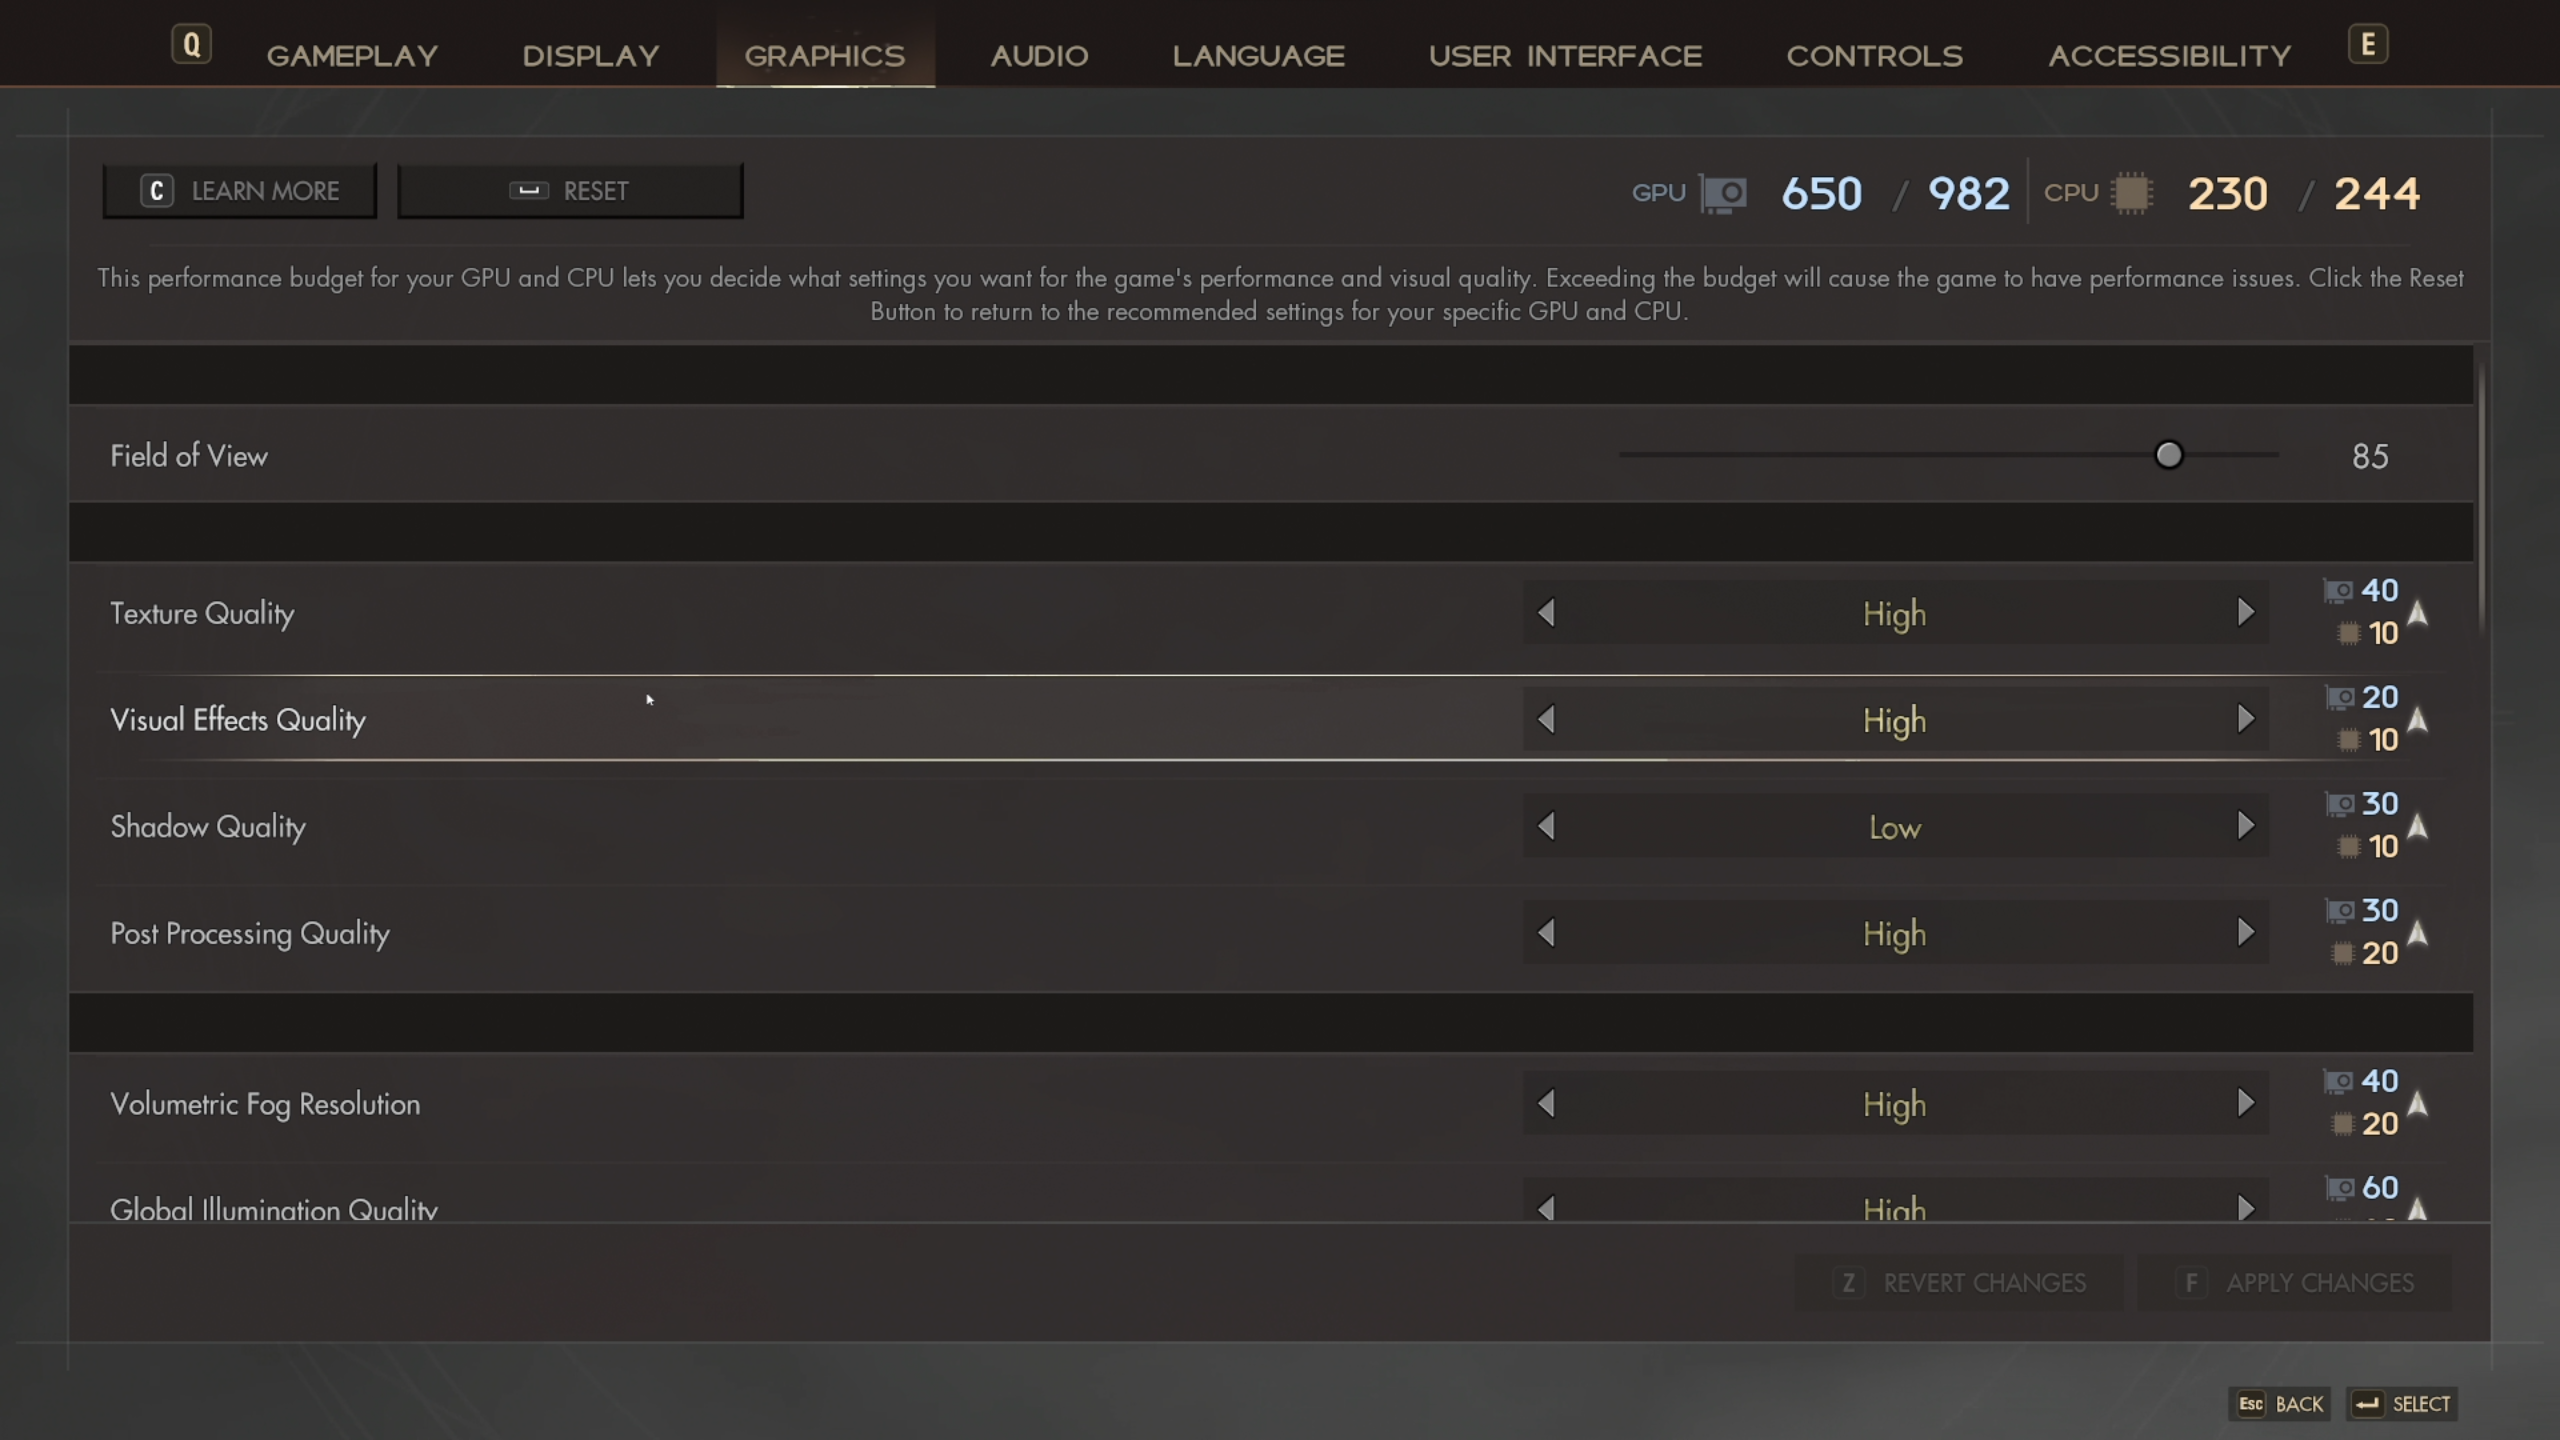The image size is (2560, 1440).
Task: Click Volumetric Fog Resolution CPU cost icon
Action: coord(2342,1124)
